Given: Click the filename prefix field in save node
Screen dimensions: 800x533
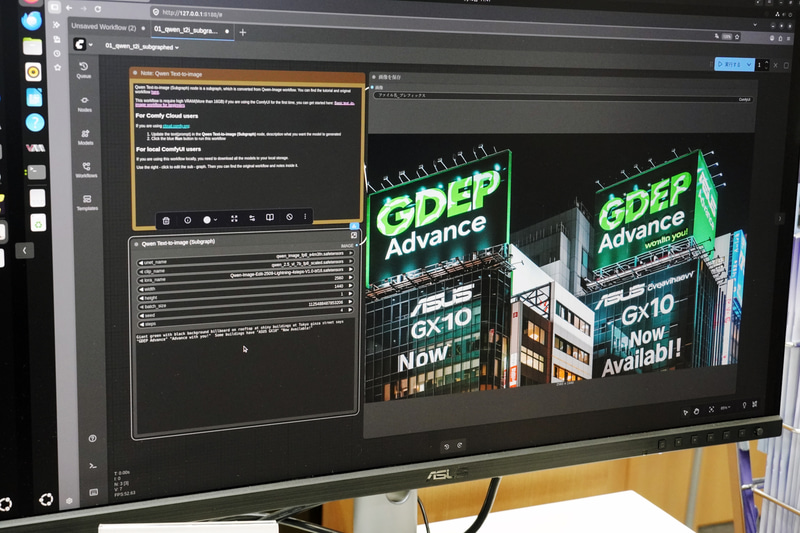Looking at the screenshot, I should pyautogui.click(x=564, y=97).
